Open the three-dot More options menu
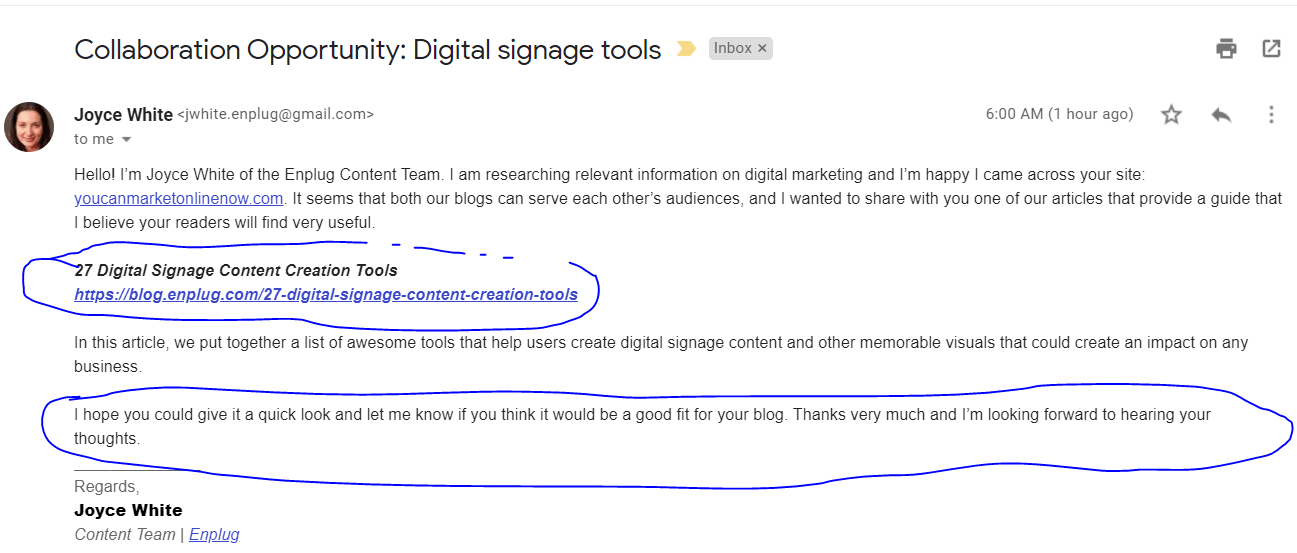Viewport: 1297px width, 553px height. (1271, 115)
